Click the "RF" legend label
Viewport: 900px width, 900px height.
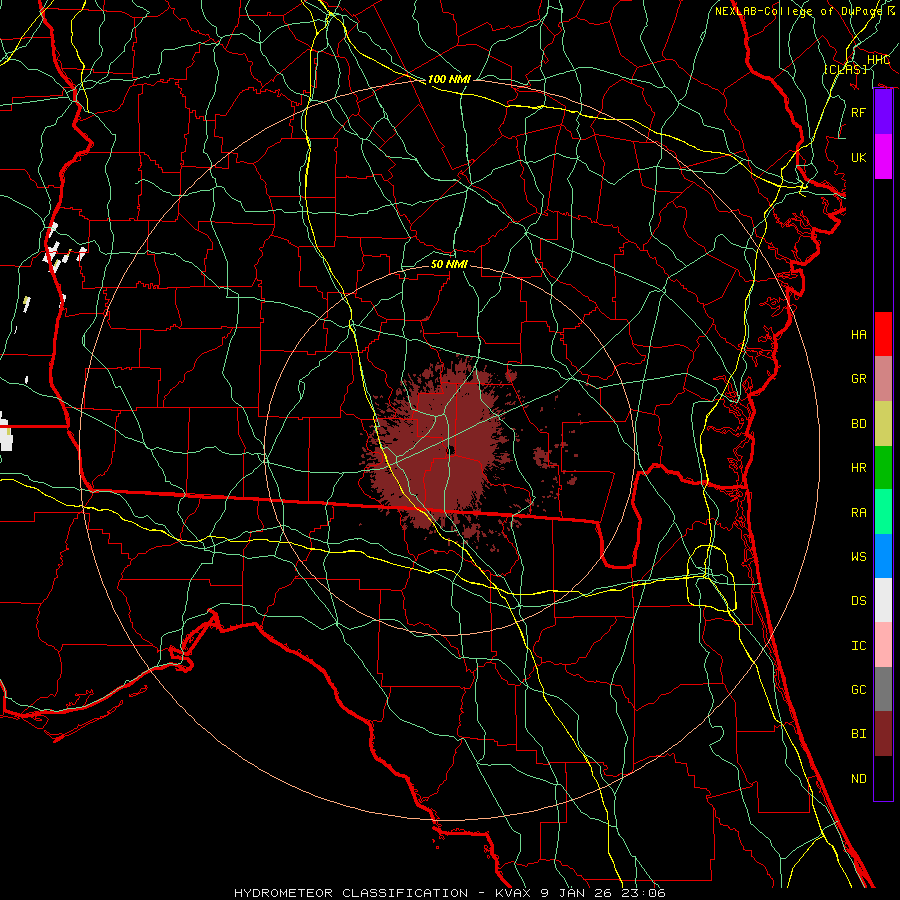(859, 112)
